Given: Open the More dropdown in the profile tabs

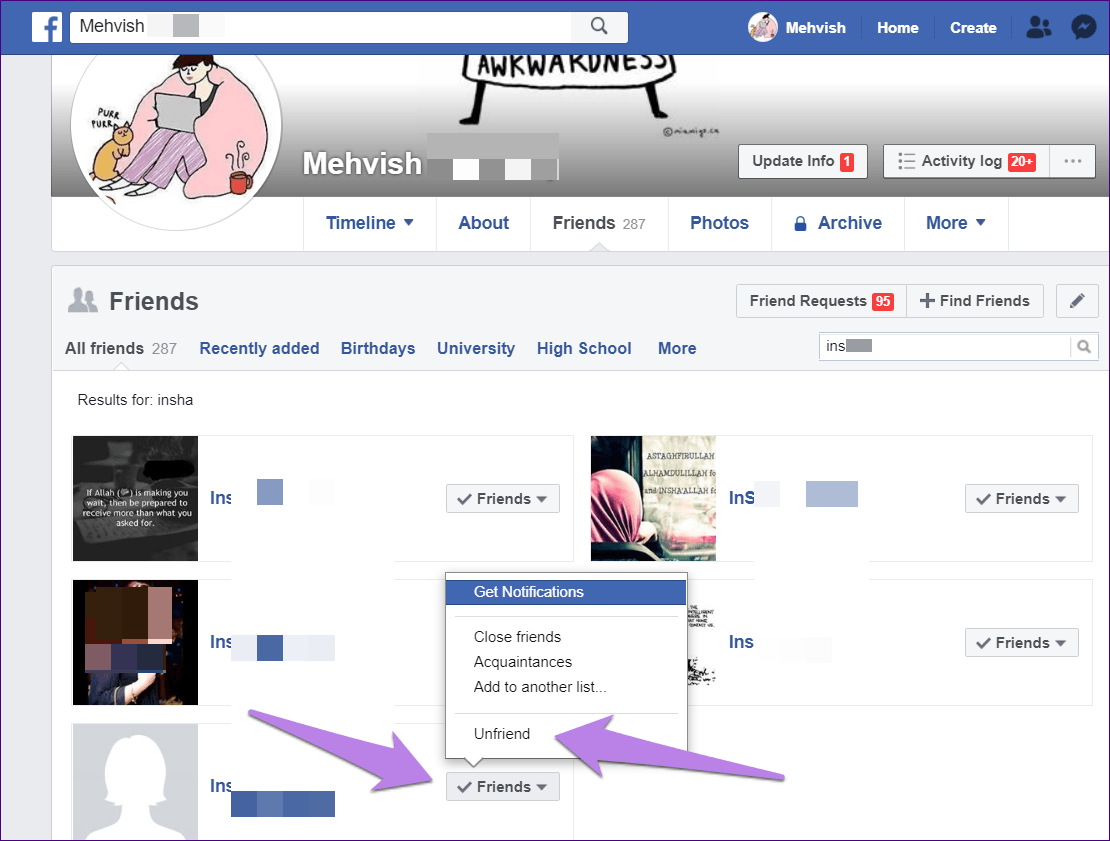Looking at the screenshot, I should click(956, 223).
